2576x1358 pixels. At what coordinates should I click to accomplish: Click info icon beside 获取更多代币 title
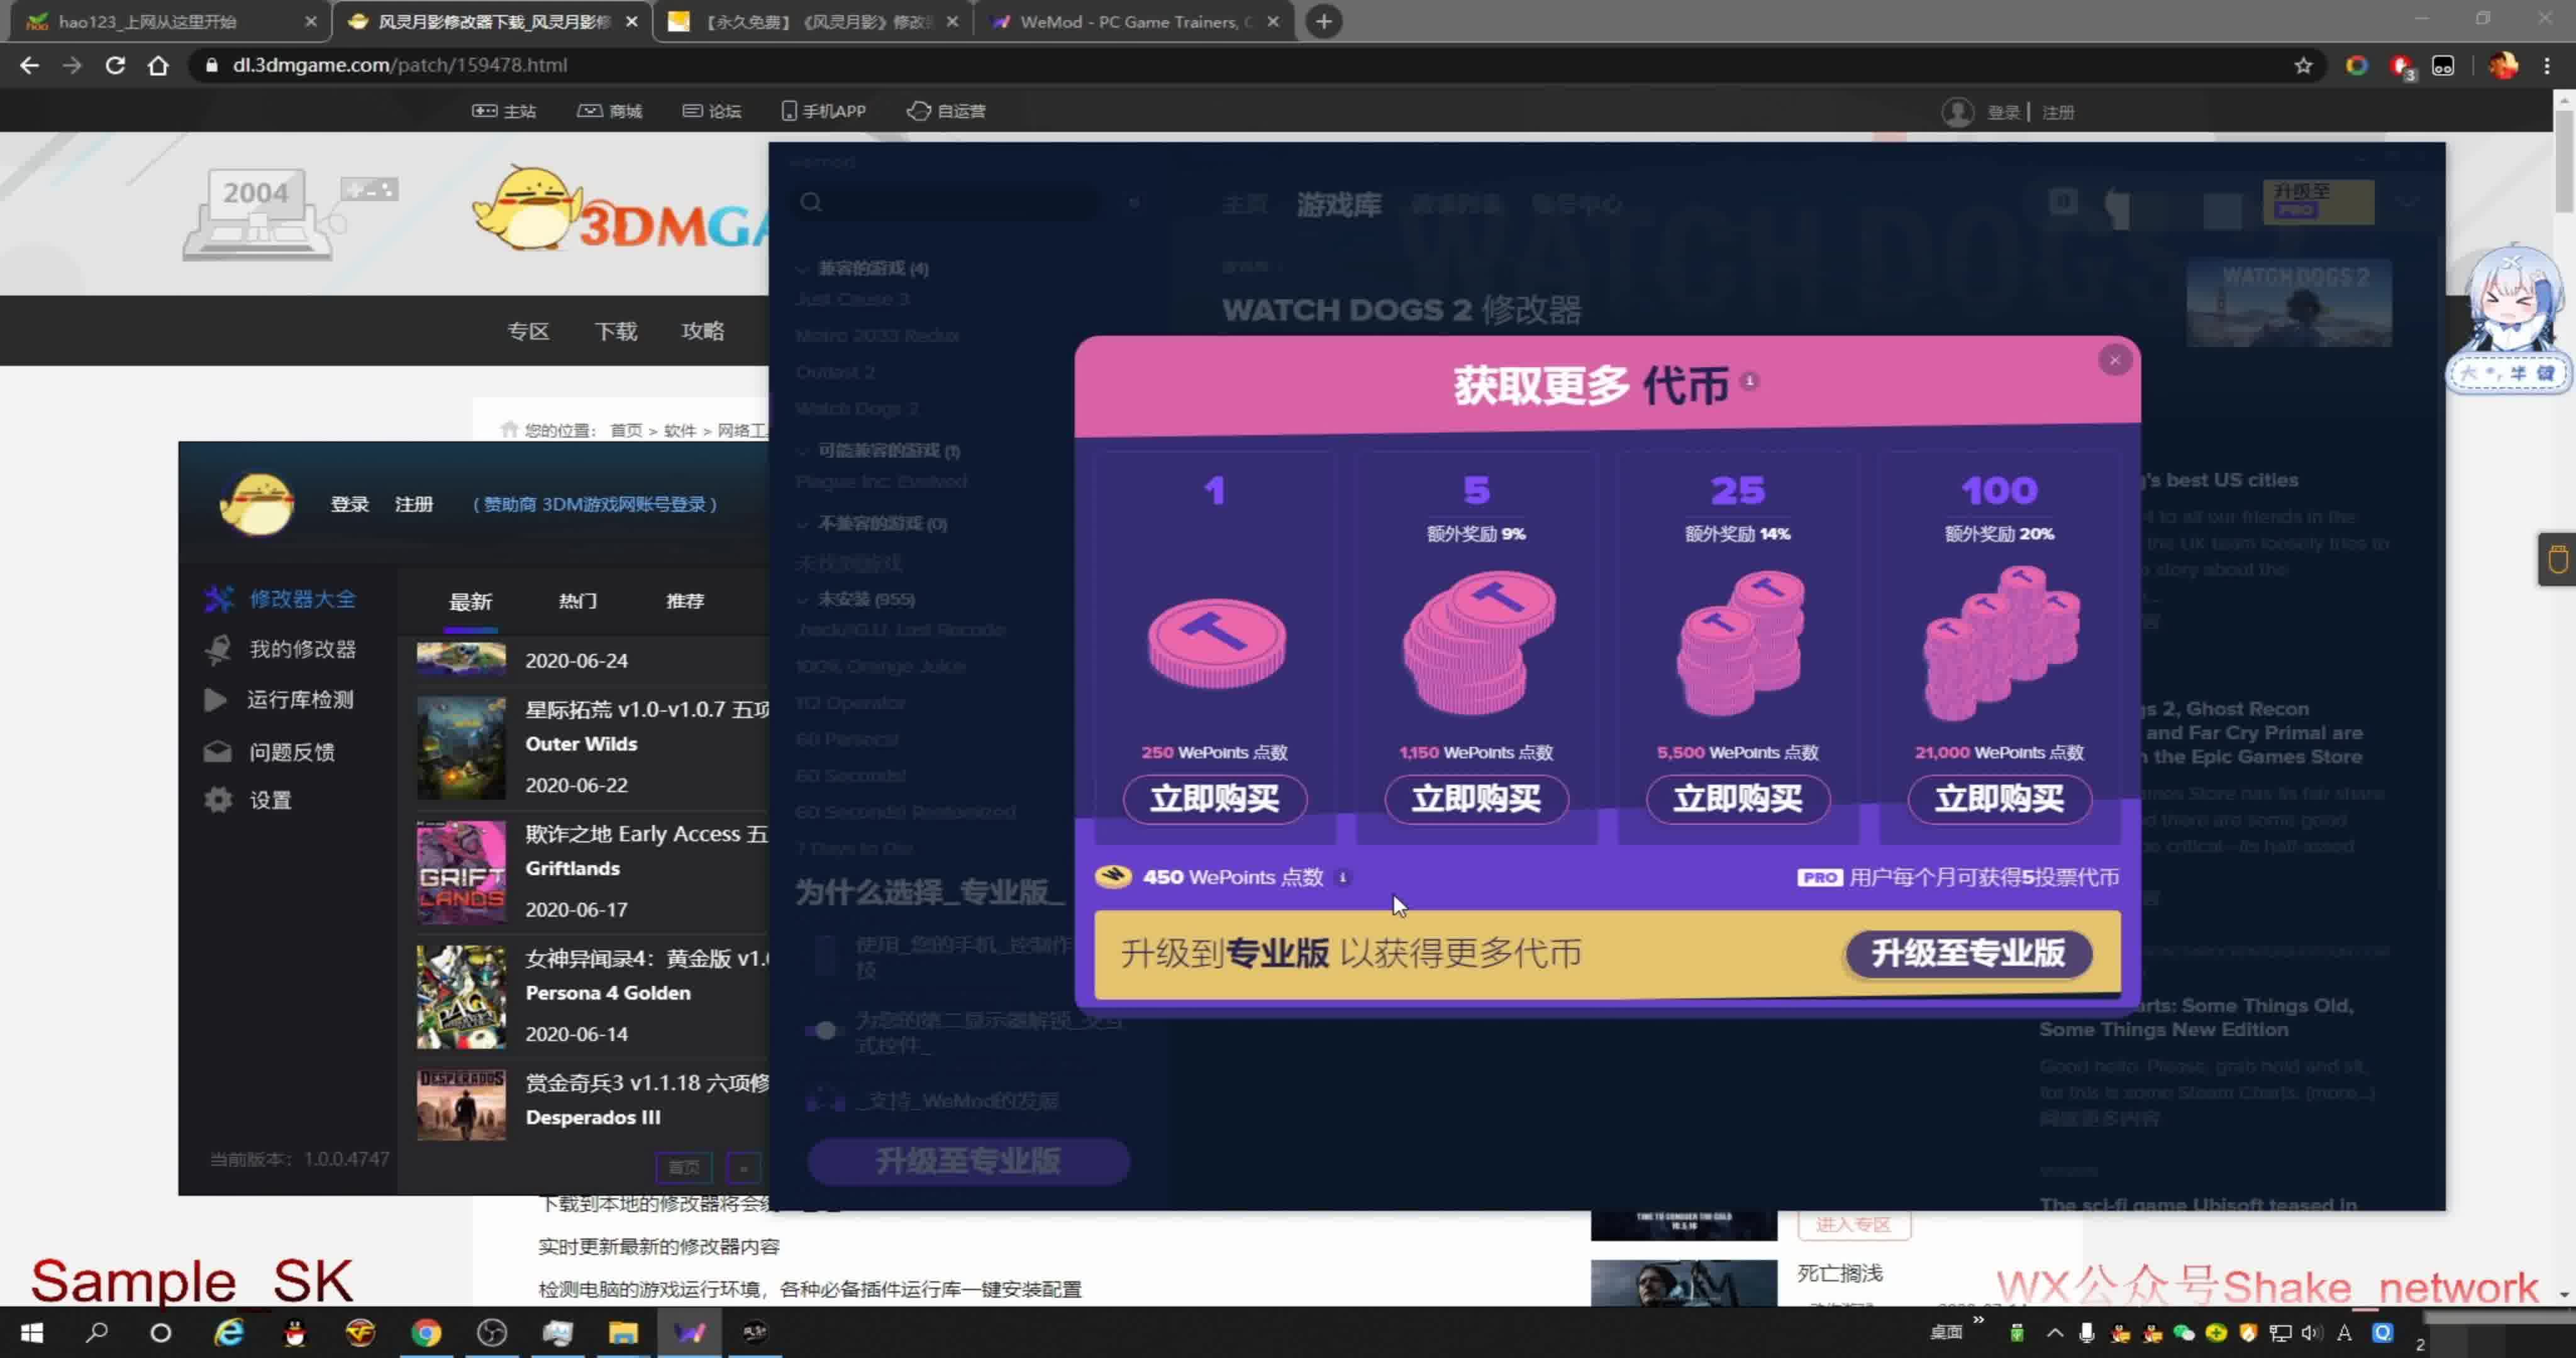1749,381
